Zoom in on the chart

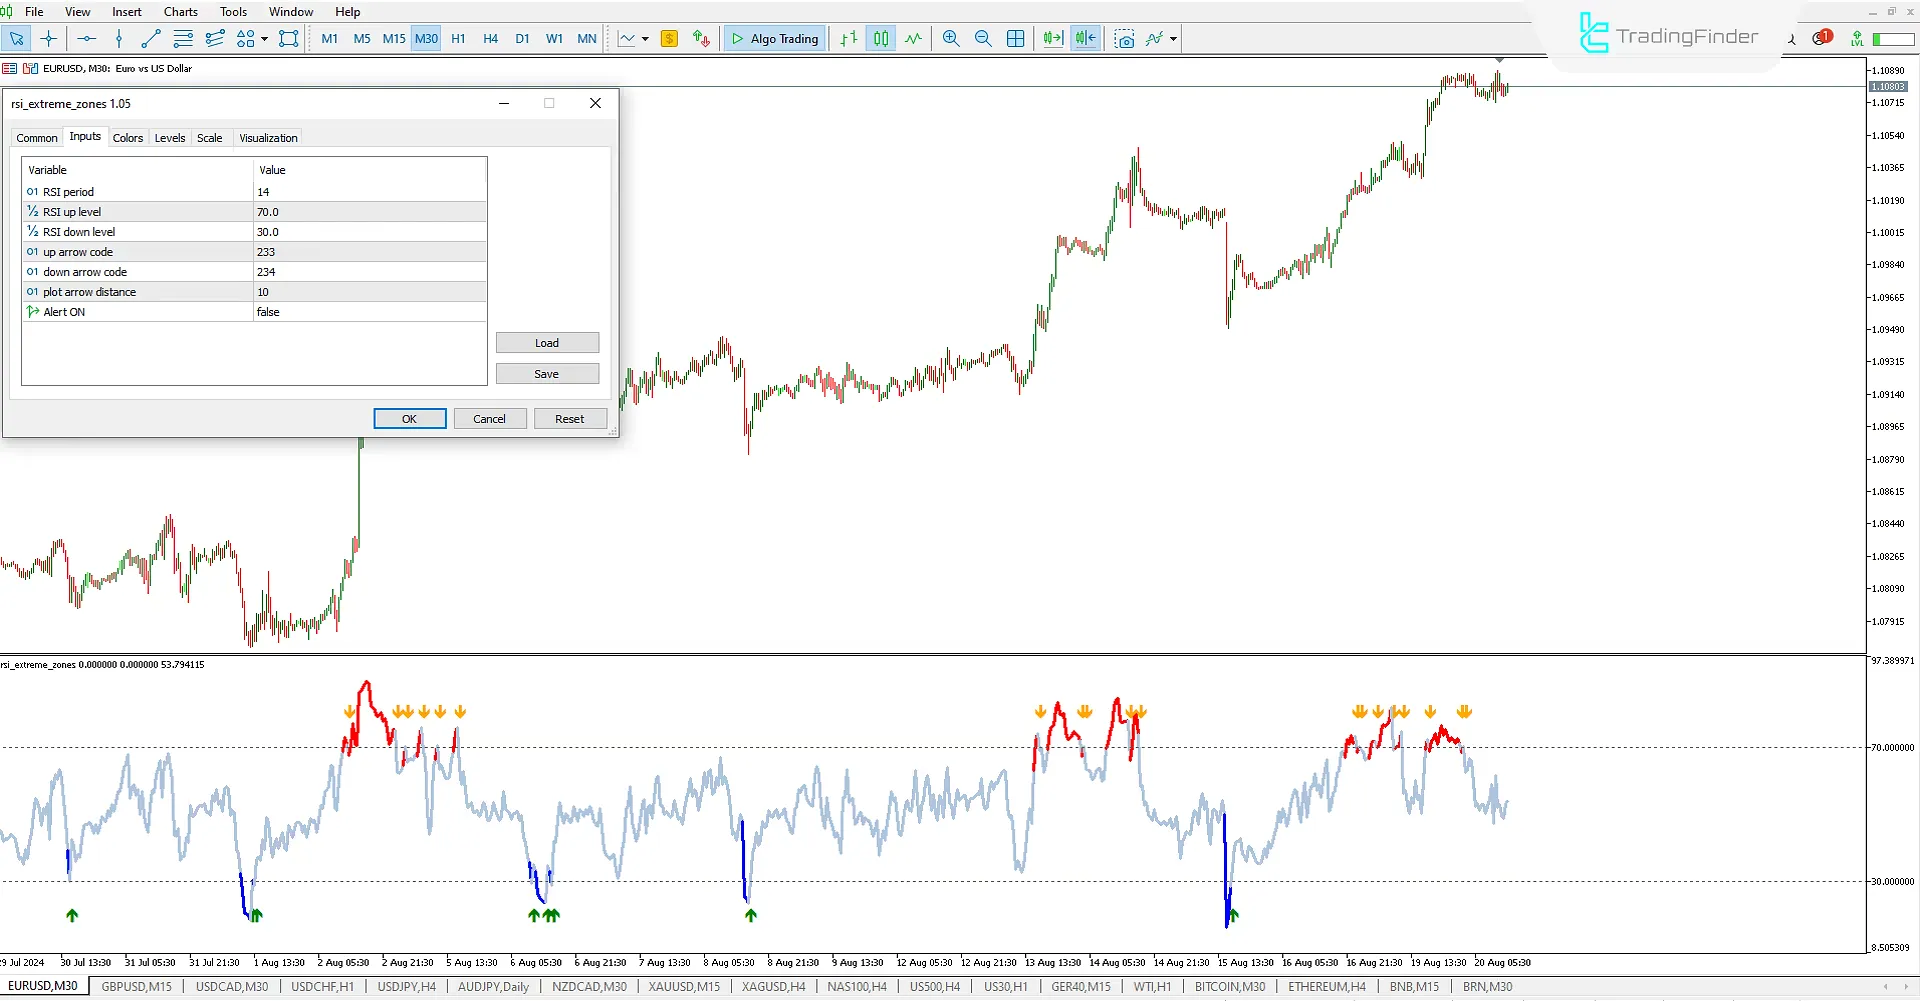click(x=951, y=38)
